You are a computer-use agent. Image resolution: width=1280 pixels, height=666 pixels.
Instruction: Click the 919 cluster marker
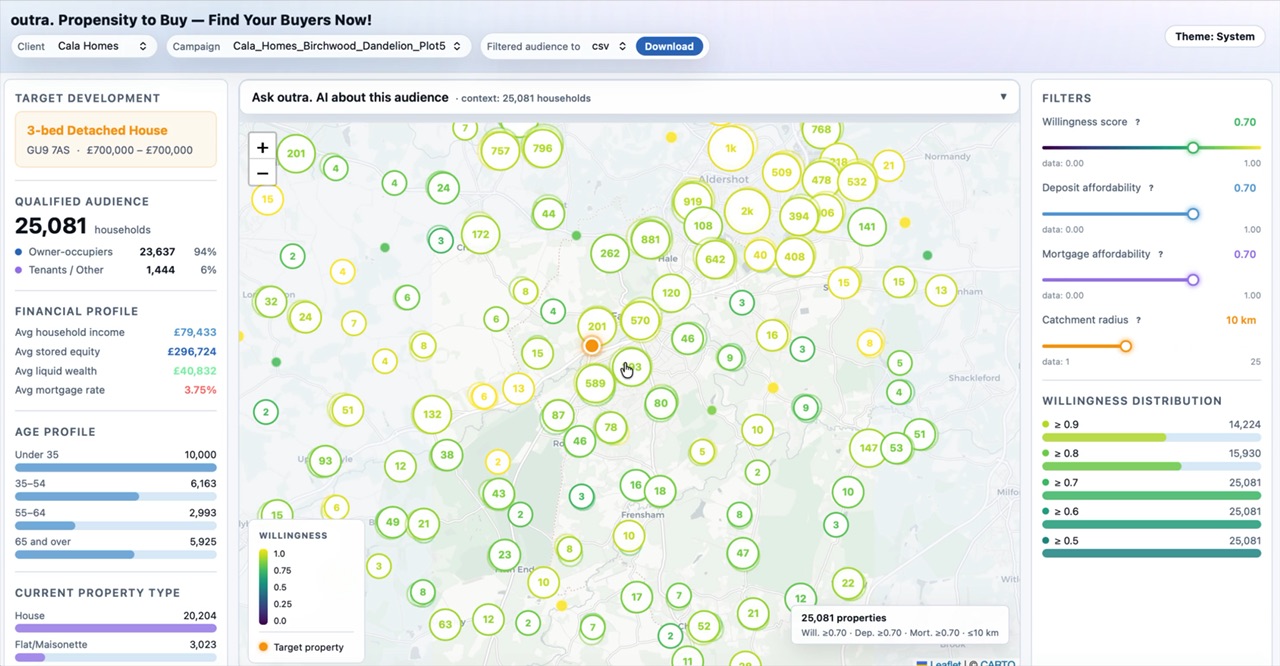[692, 201]
